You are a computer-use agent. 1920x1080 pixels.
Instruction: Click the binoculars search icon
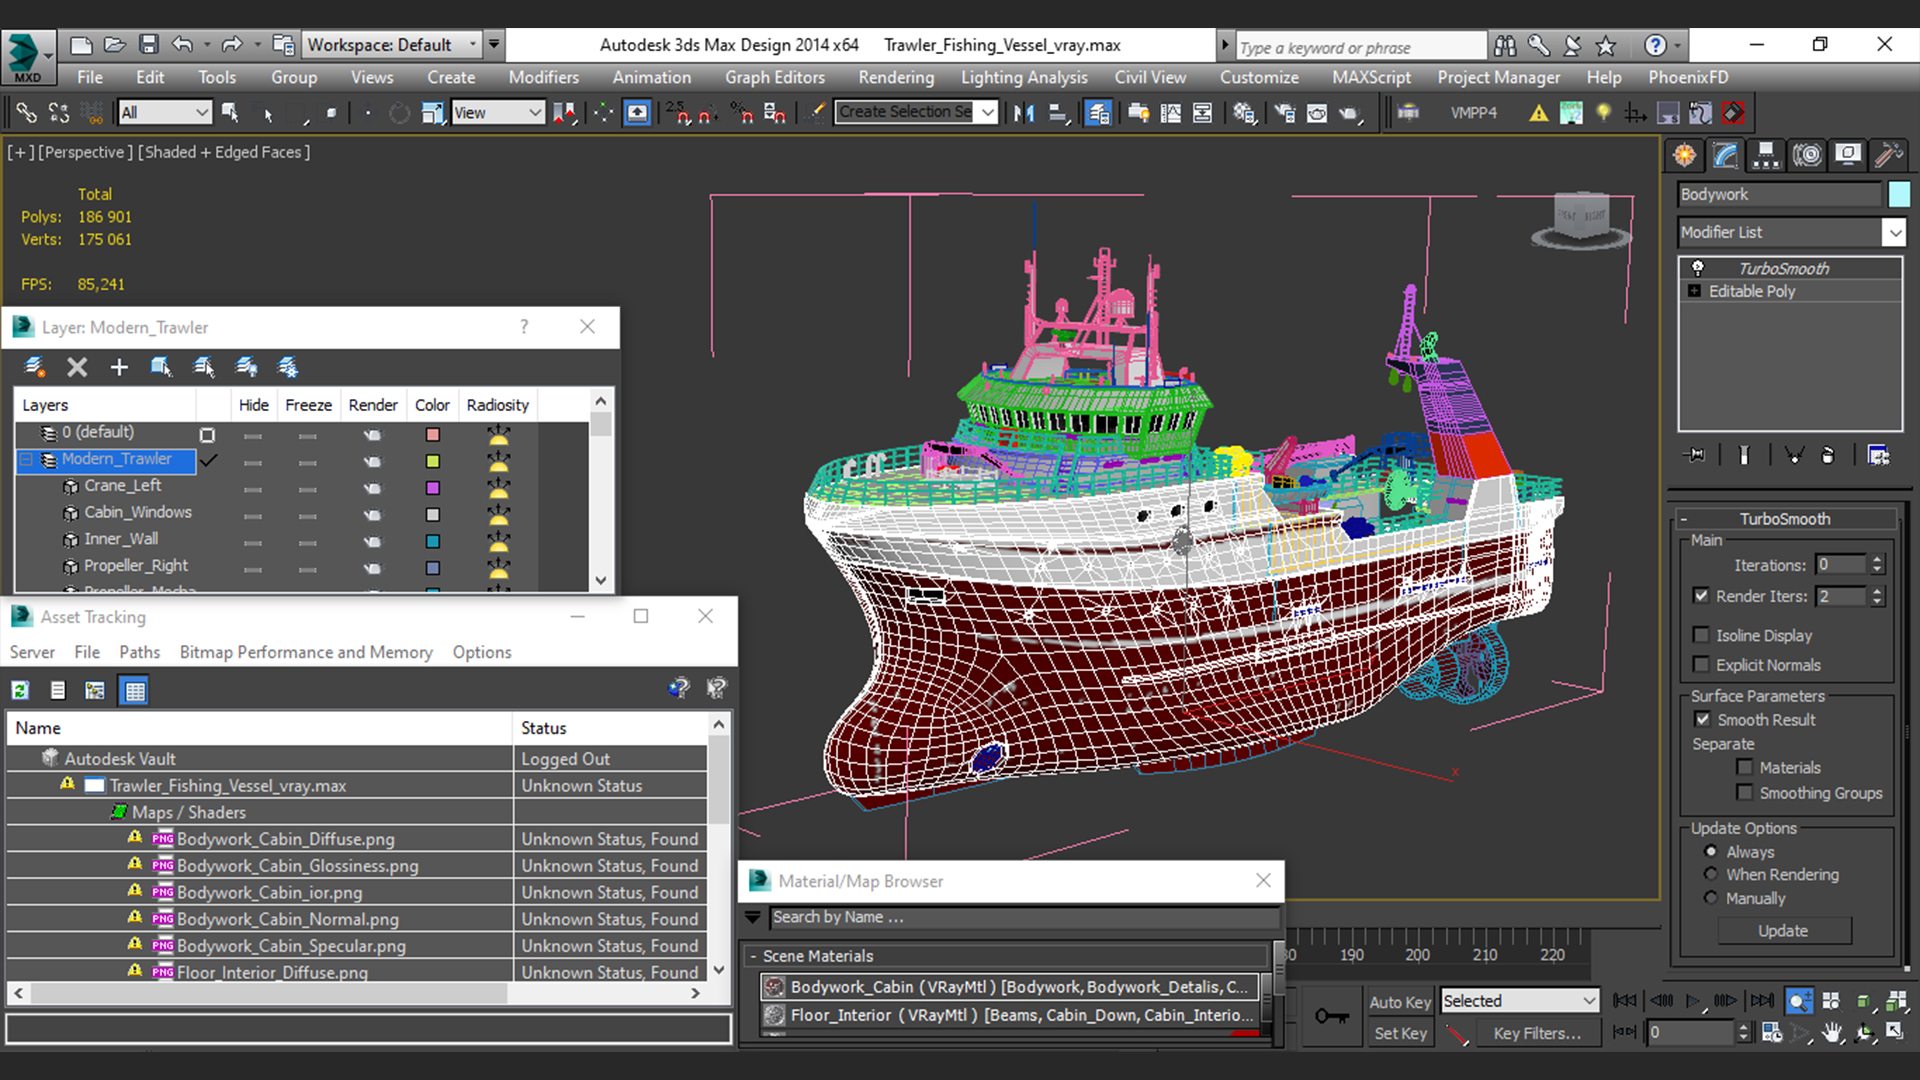coord(1504,45)
